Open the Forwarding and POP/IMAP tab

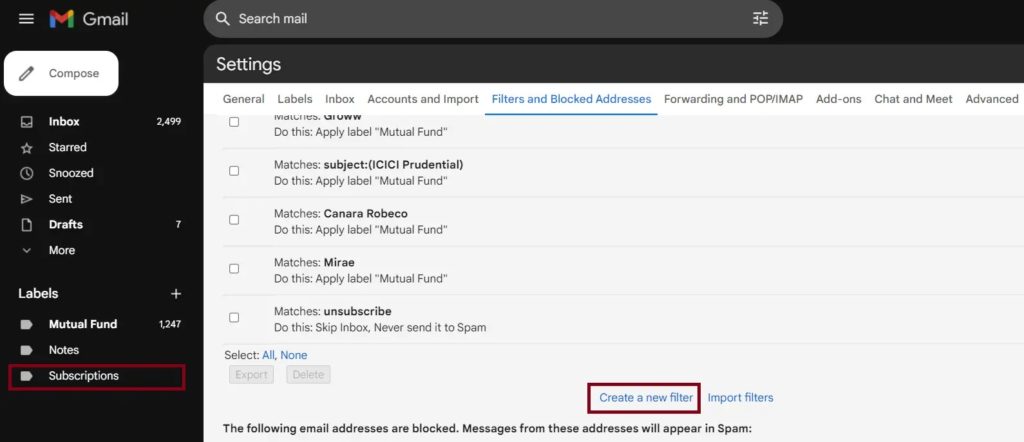pos(734,99)
